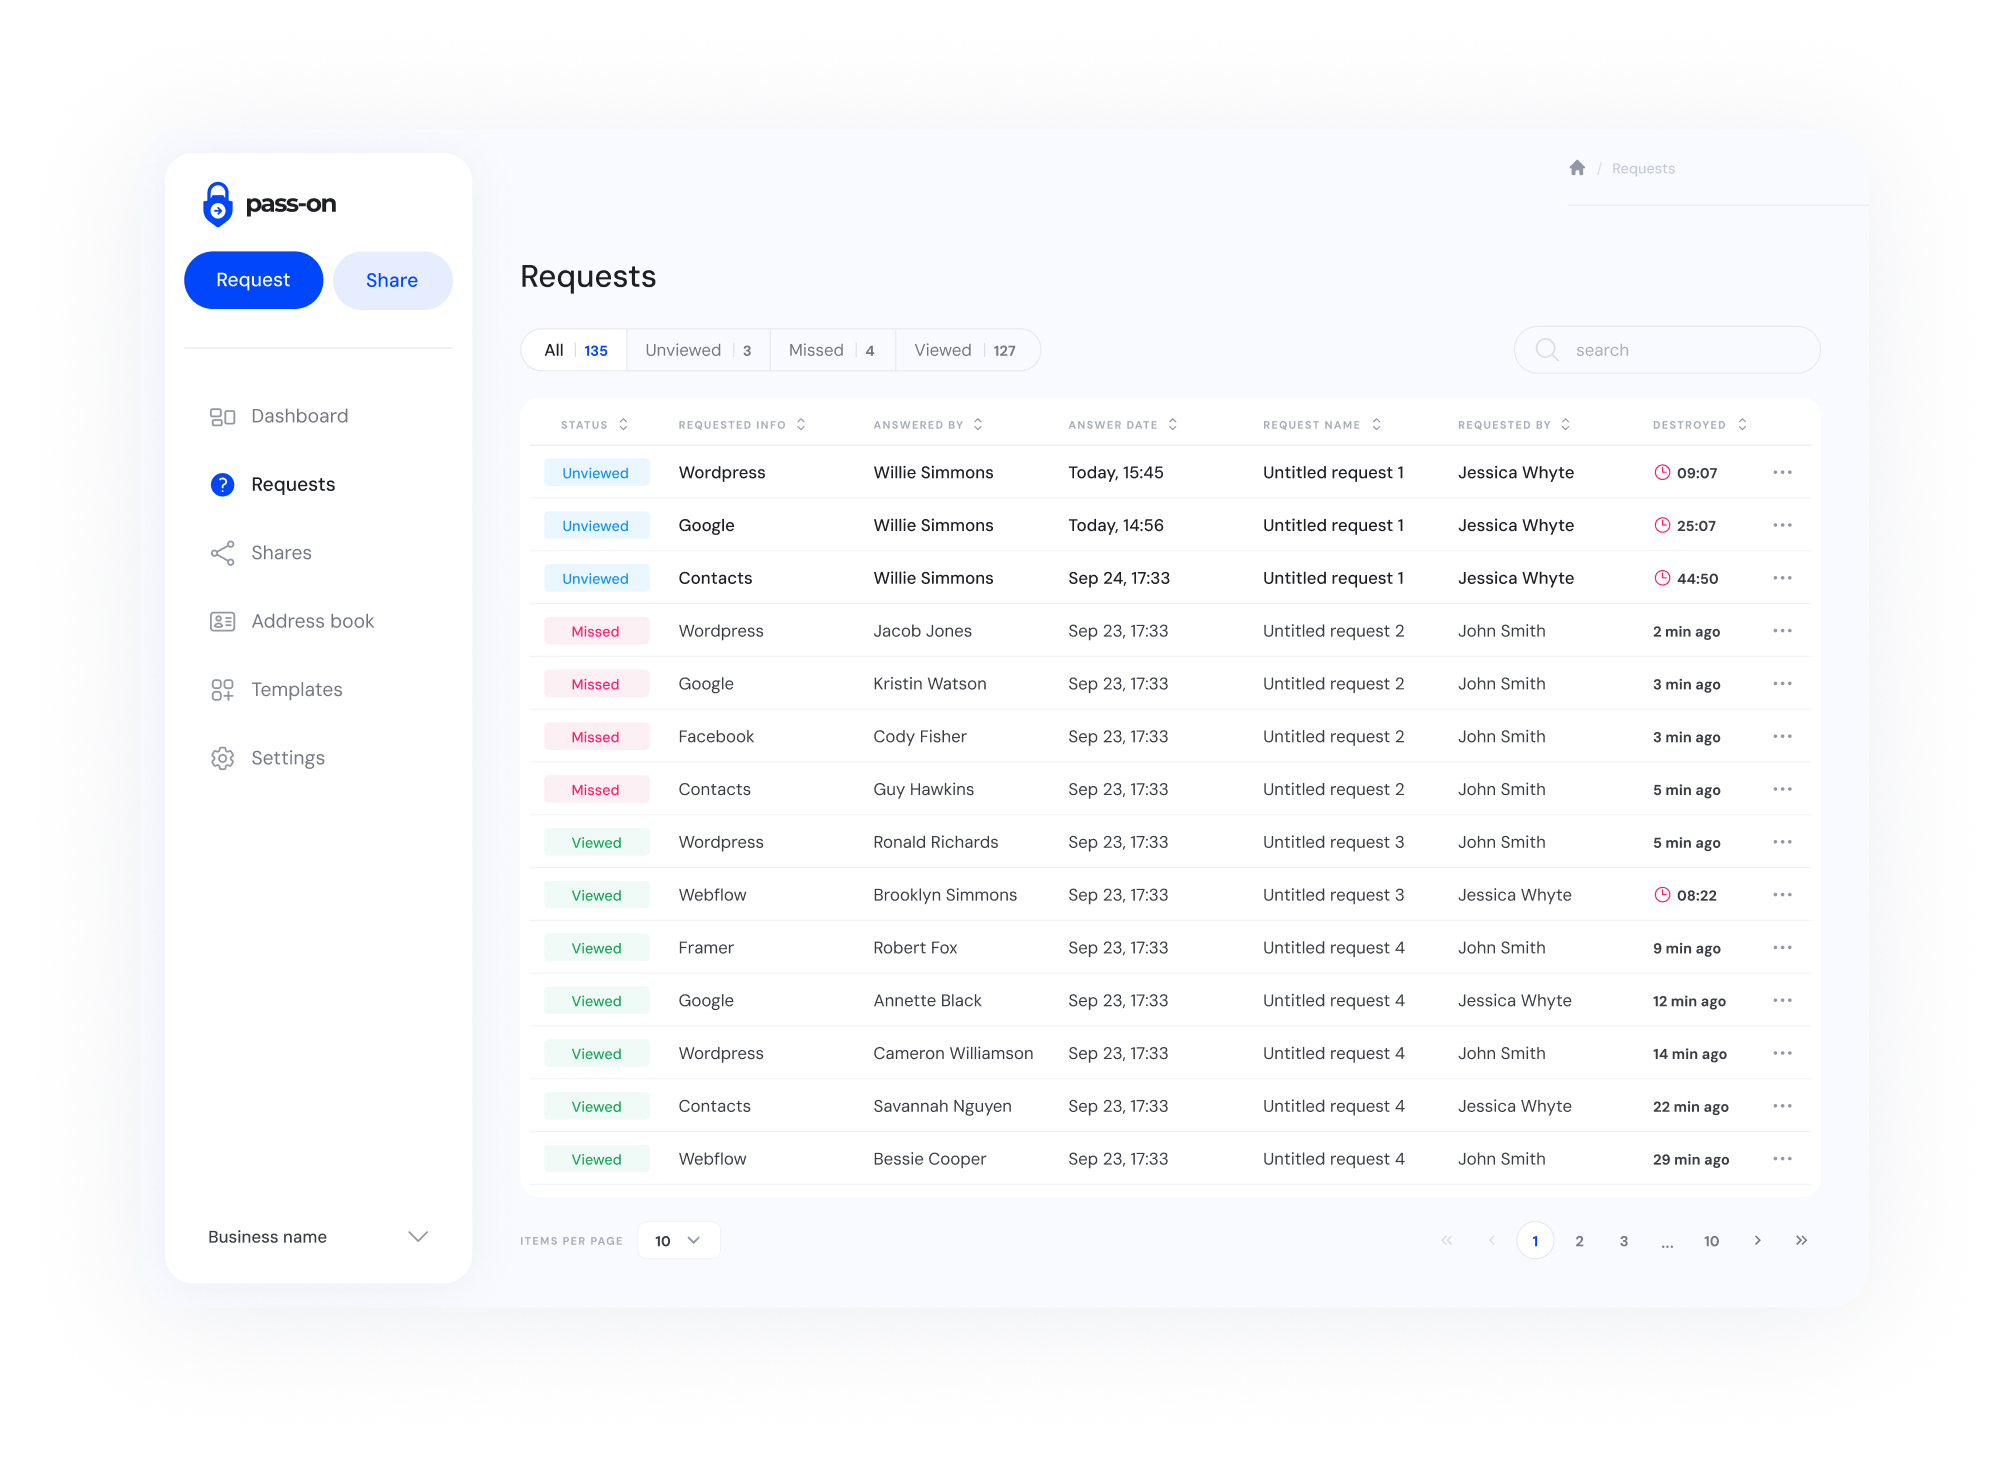Click the Requests question-mark icon

222,485
